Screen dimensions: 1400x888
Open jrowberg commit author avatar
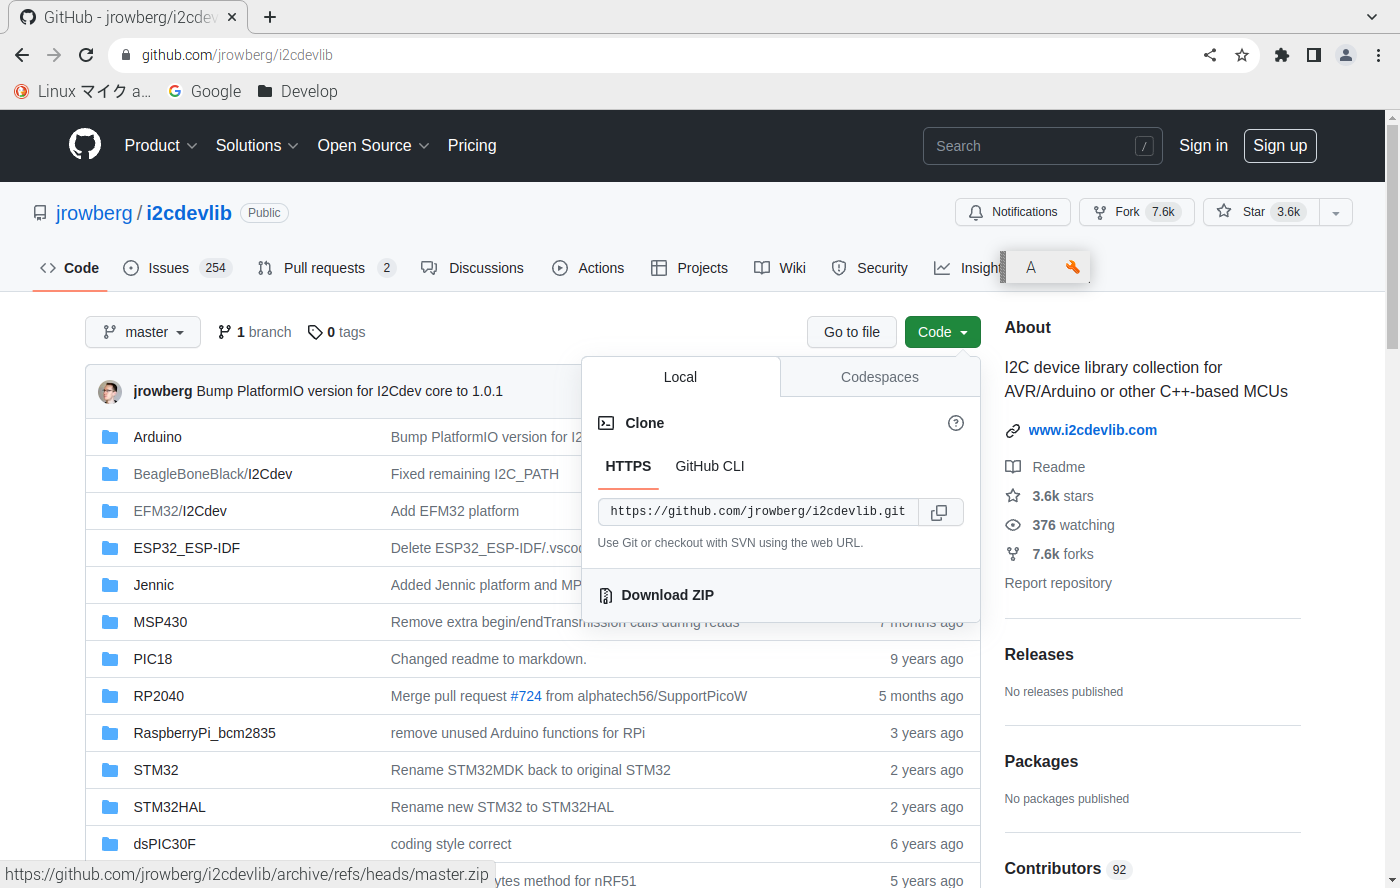[x=110, y=391]
